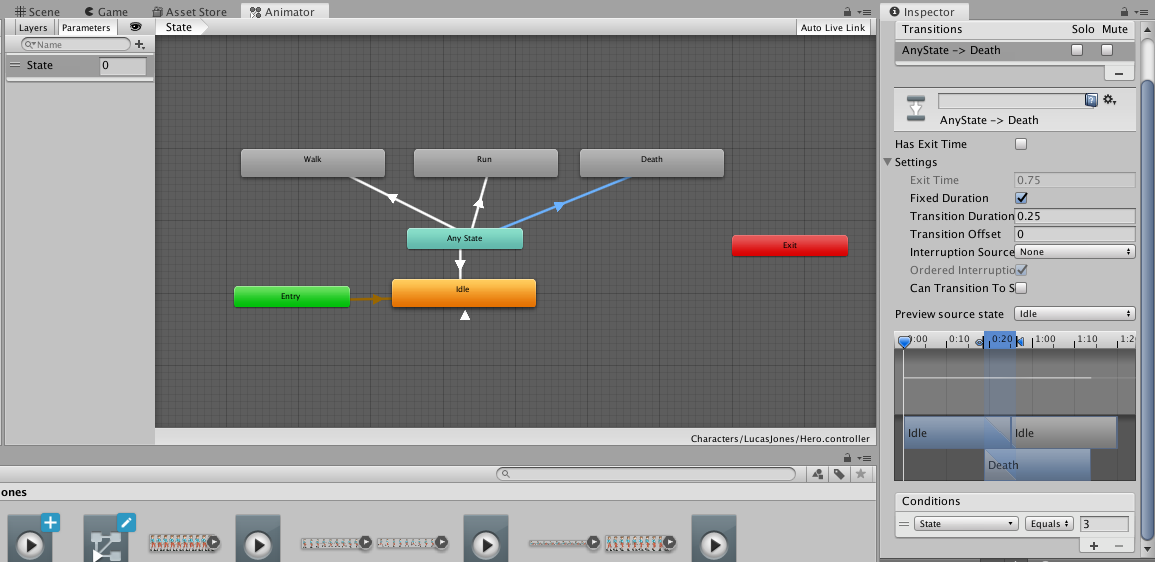Check the Has Exit Time checkbox
This screenshot has height=562, width=1155.
[x=1021, y=144]
